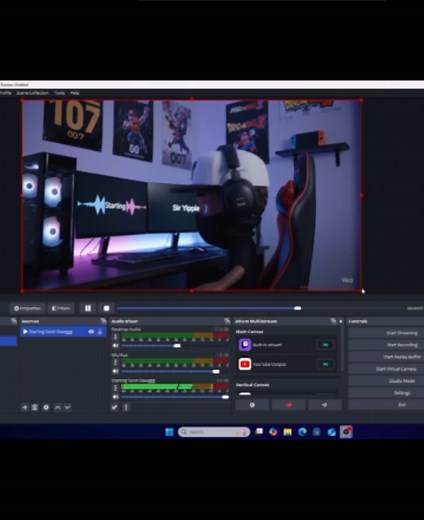This screenshot has width=424, height=520.
Task: Remove selected source with trash icon
Action: (35, 407)
